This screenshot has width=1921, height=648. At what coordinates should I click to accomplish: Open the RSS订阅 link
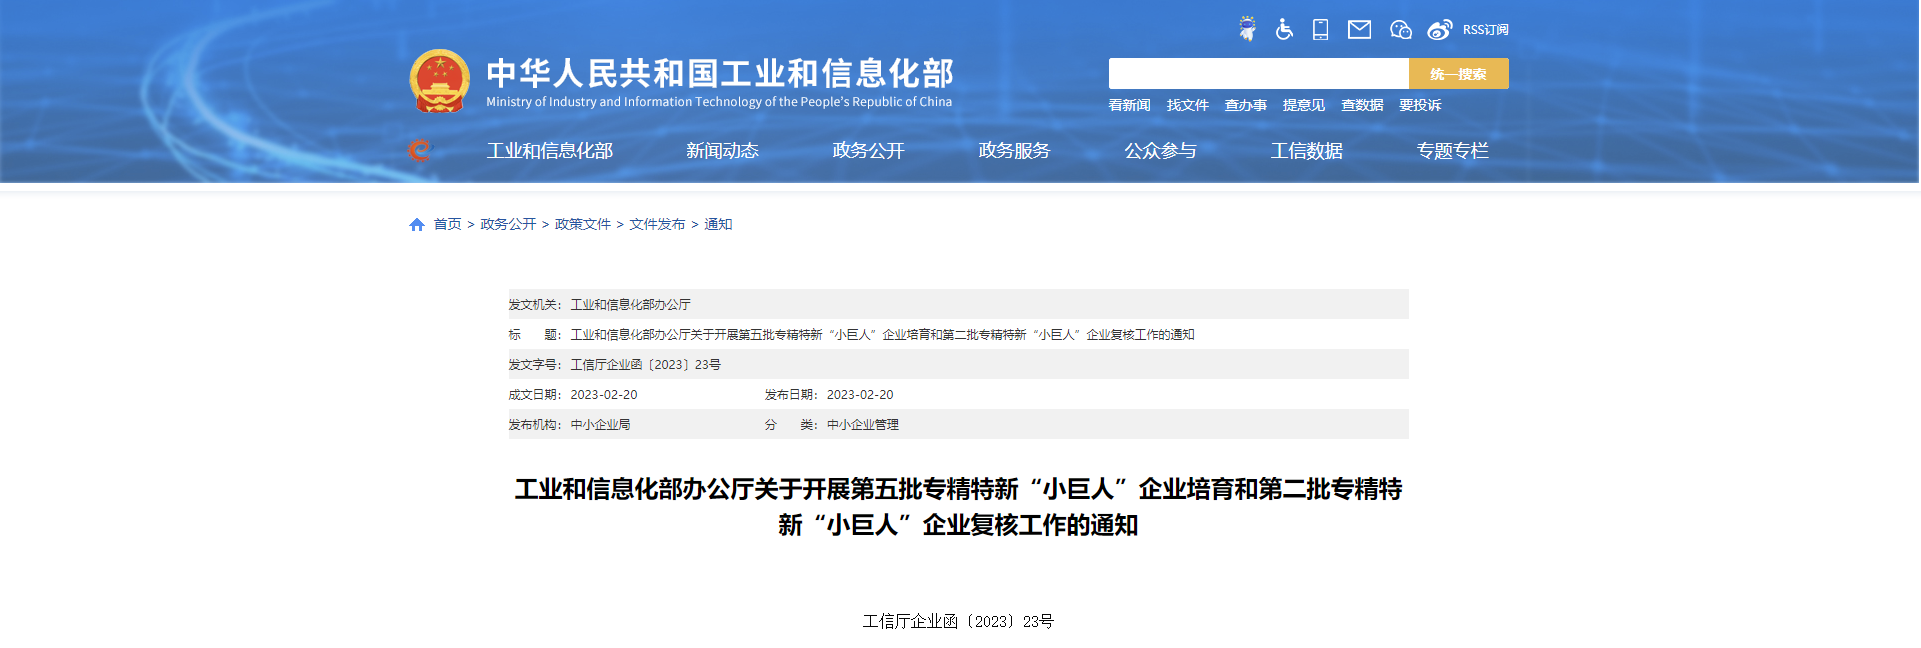click(x=1485, y=30)
